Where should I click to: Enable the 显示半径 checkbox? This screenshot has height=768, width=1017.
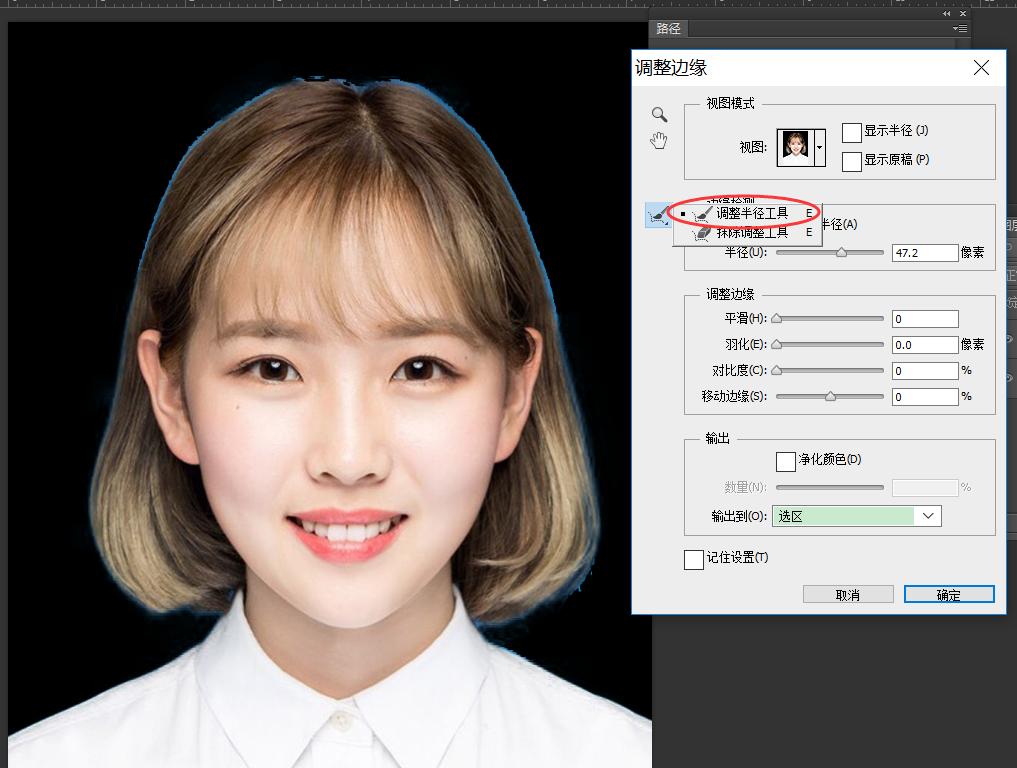853,131
